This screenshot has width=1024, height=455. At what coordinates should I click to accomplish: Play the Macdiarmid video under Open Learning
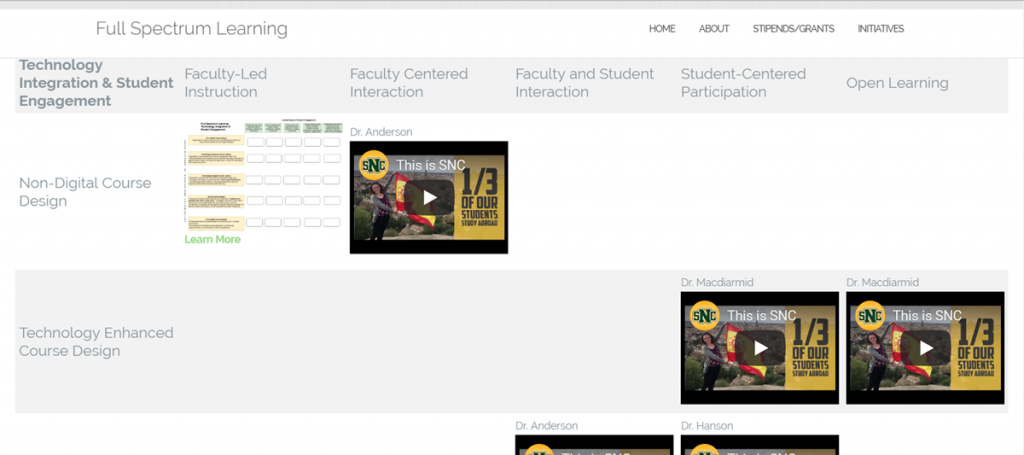click(925, 348)
